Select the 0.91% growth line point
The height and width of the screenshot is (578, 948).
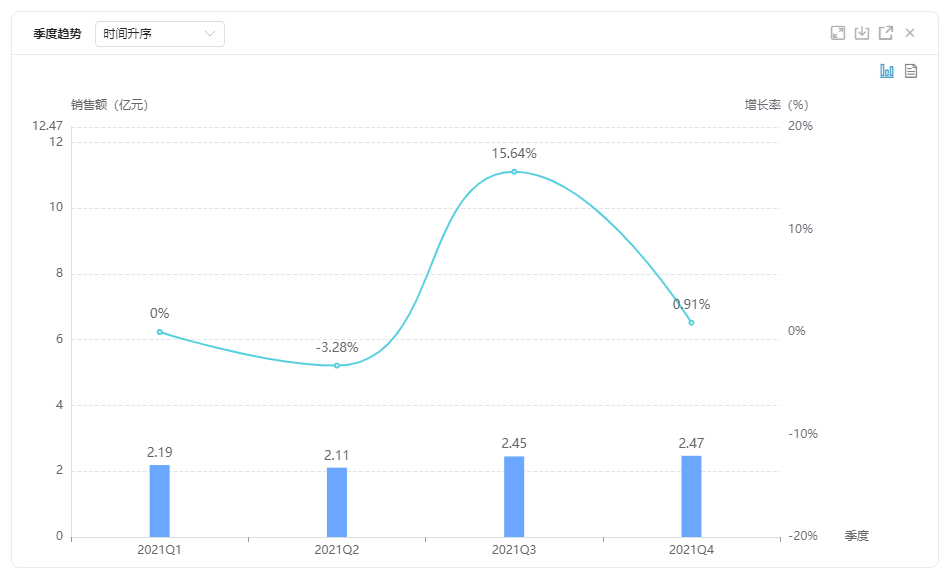click(x=691, y=322)
